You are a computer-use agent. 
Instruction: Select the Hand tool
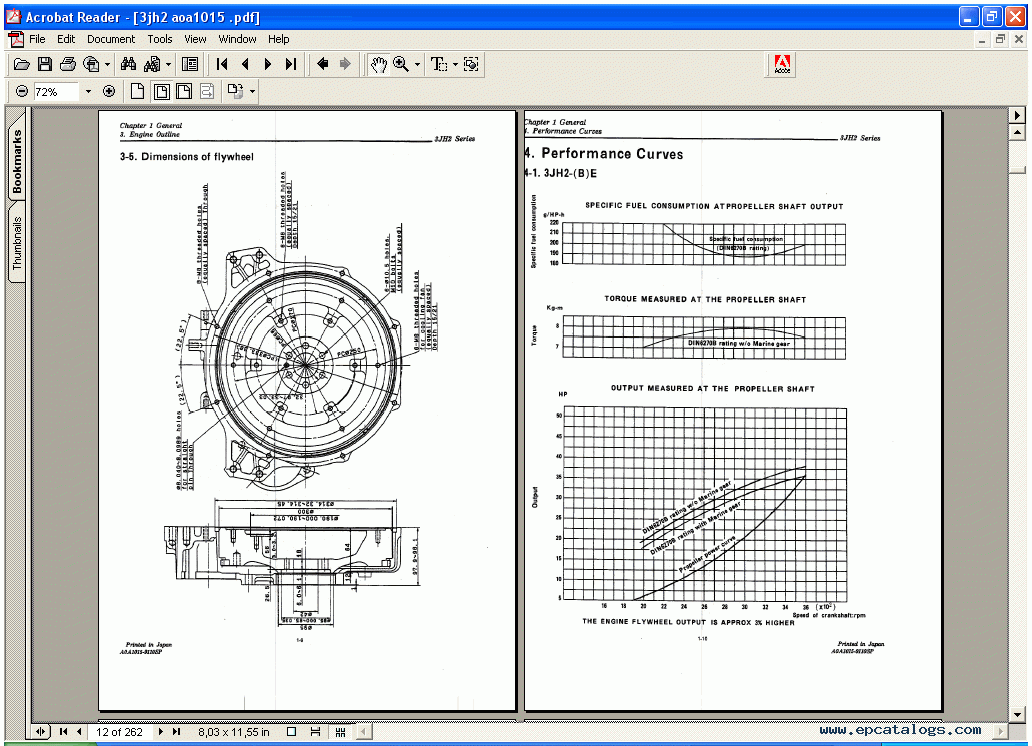click(378, 65)
